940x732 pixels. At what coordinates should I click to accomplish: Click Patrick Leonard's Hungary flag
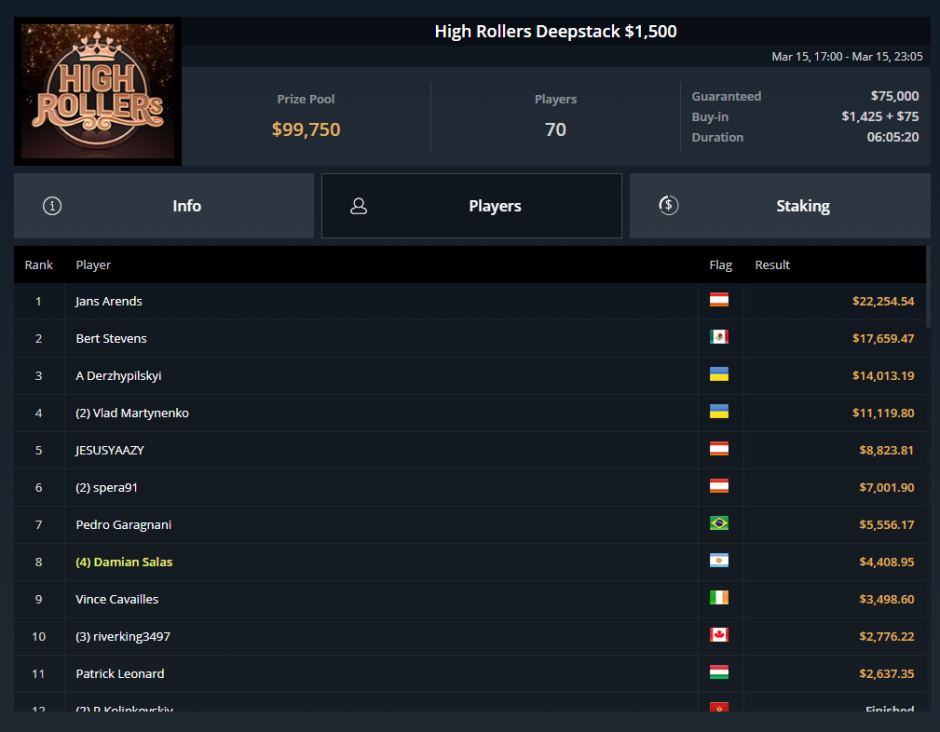pyautogui.click(x=719, y=672)
